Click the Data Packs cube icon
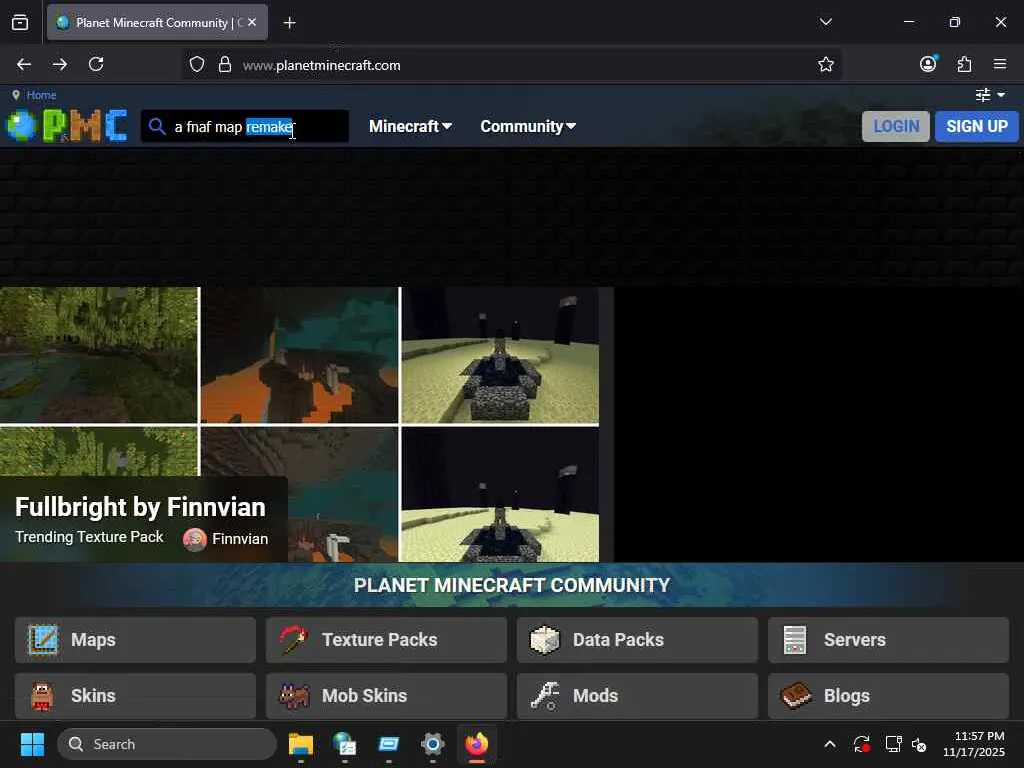The width and height of the screenshot is (1024, 768). point(545,640)
